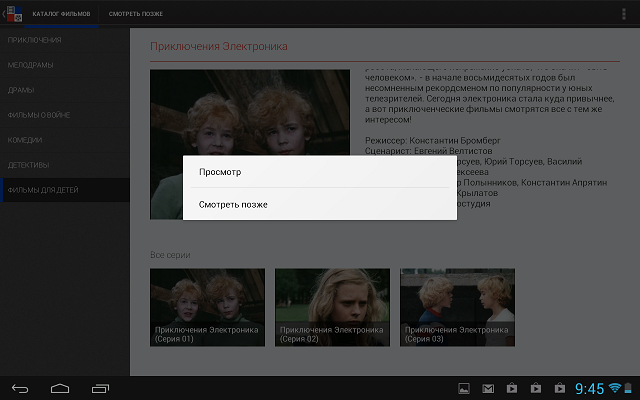Tap the Все серии section label
This screenshot has height=400, width=640.
click(170, 255)
